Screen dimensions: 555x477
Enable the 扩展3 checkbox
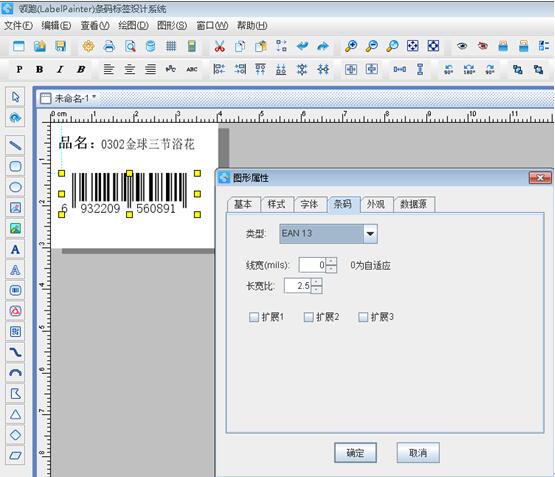[363, 317]
